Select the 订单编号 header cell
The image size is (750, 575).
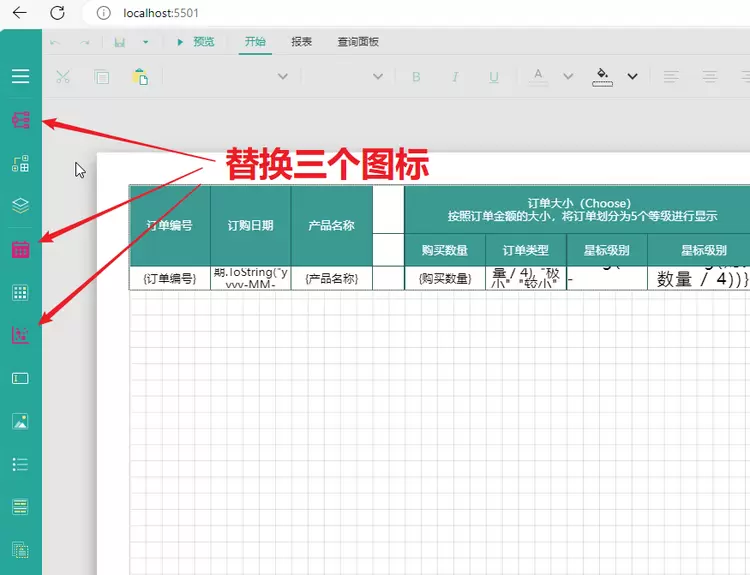tap(169, 225)
